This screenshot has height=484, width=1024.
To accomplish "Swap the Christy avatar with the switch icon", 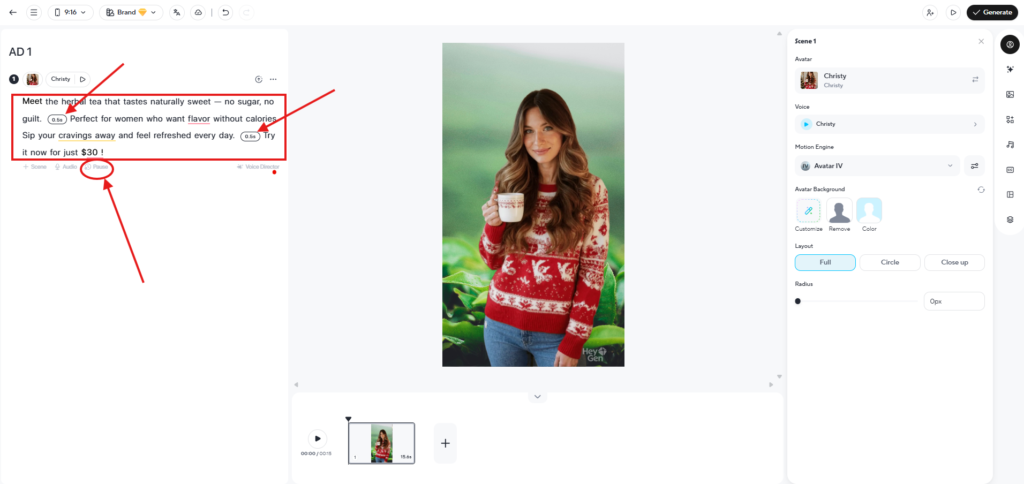I will point(975,80).
